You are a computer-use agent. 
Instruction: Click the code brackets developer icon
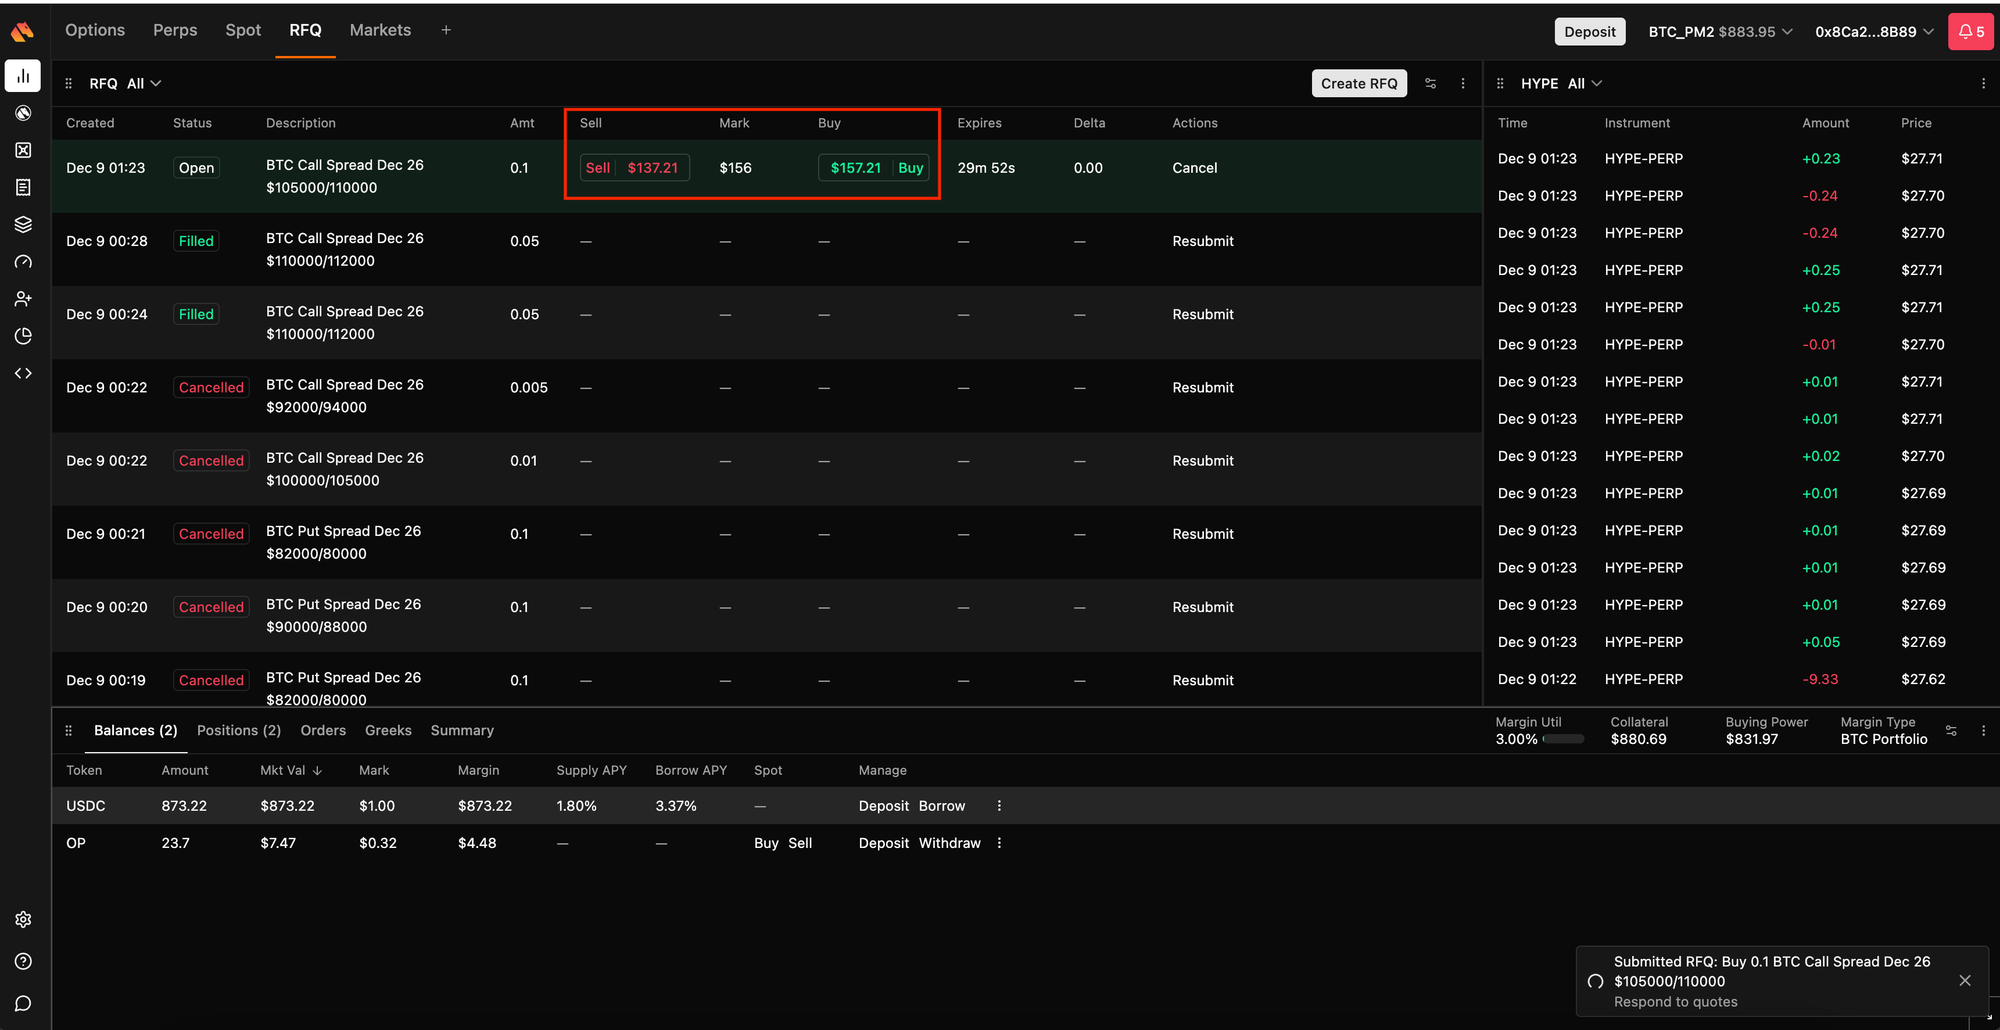[23, 373]
